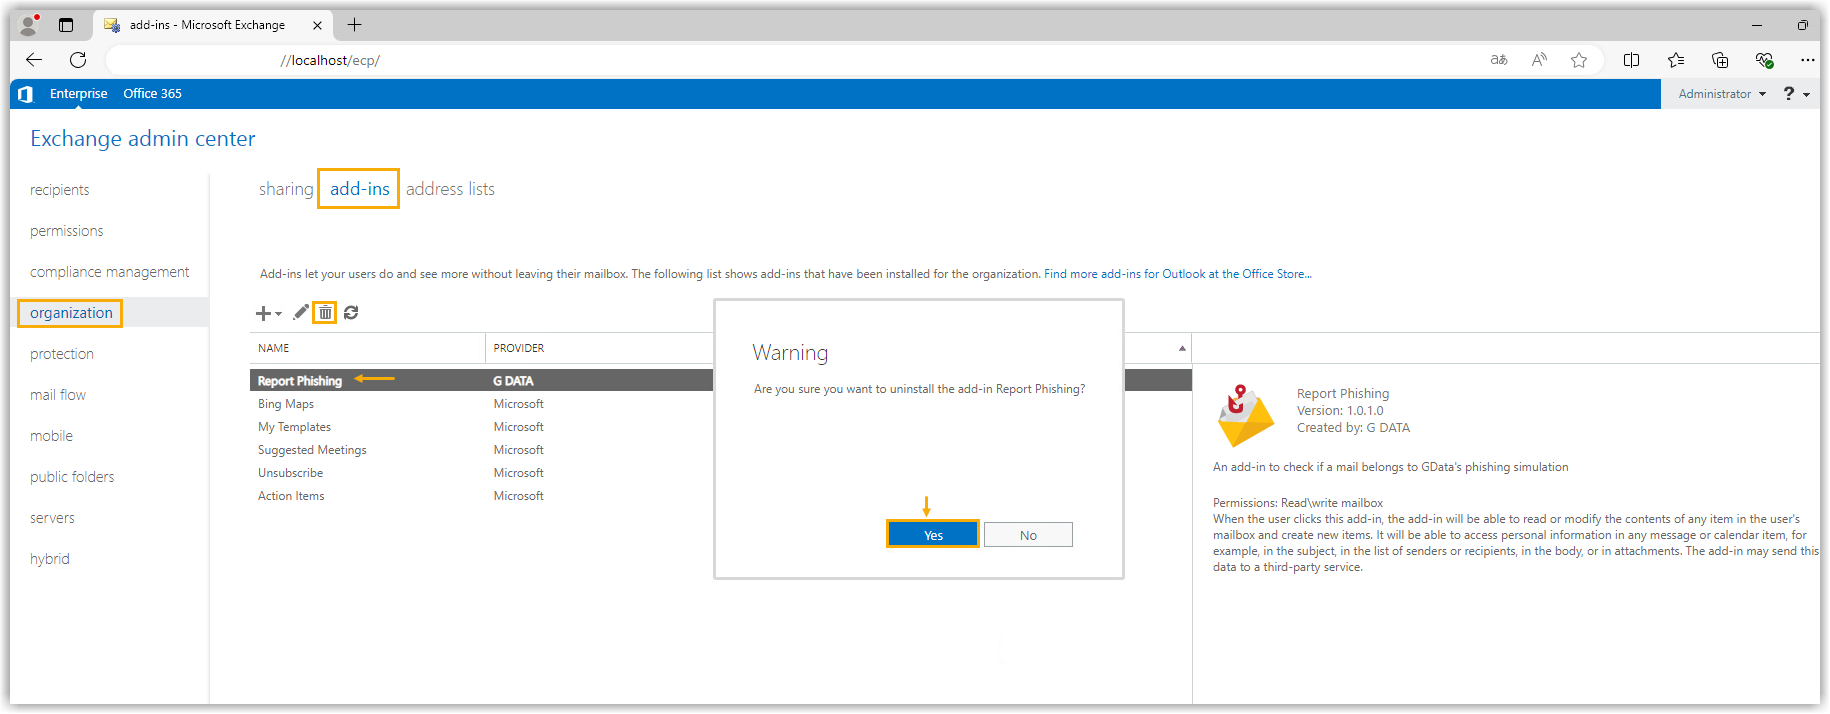Click the read aloud icon in address bar
The height and width of the screenshot is (714, 1830).
[1539, 60]
